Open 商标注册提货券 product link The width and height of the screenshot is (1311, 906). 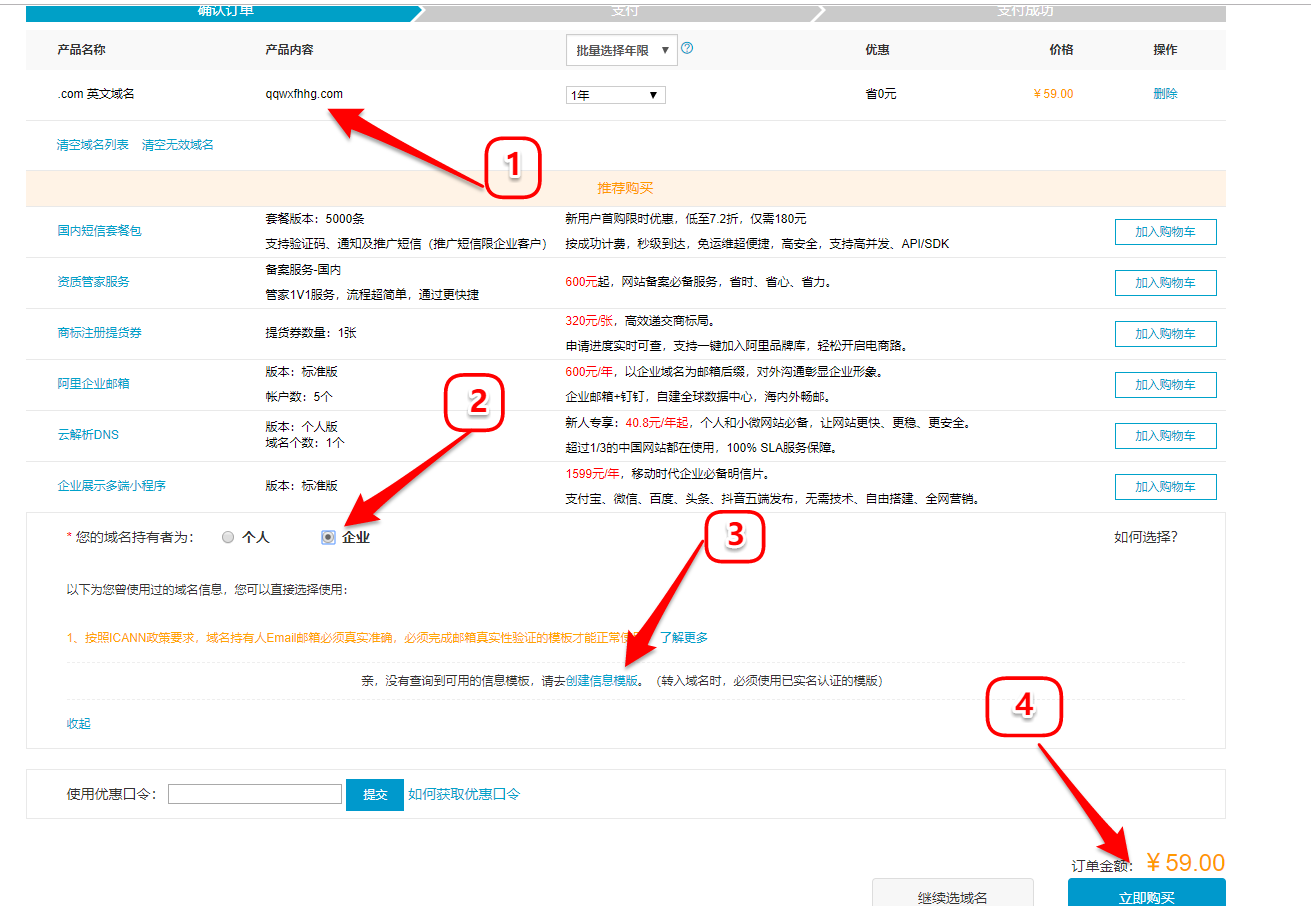99,333
